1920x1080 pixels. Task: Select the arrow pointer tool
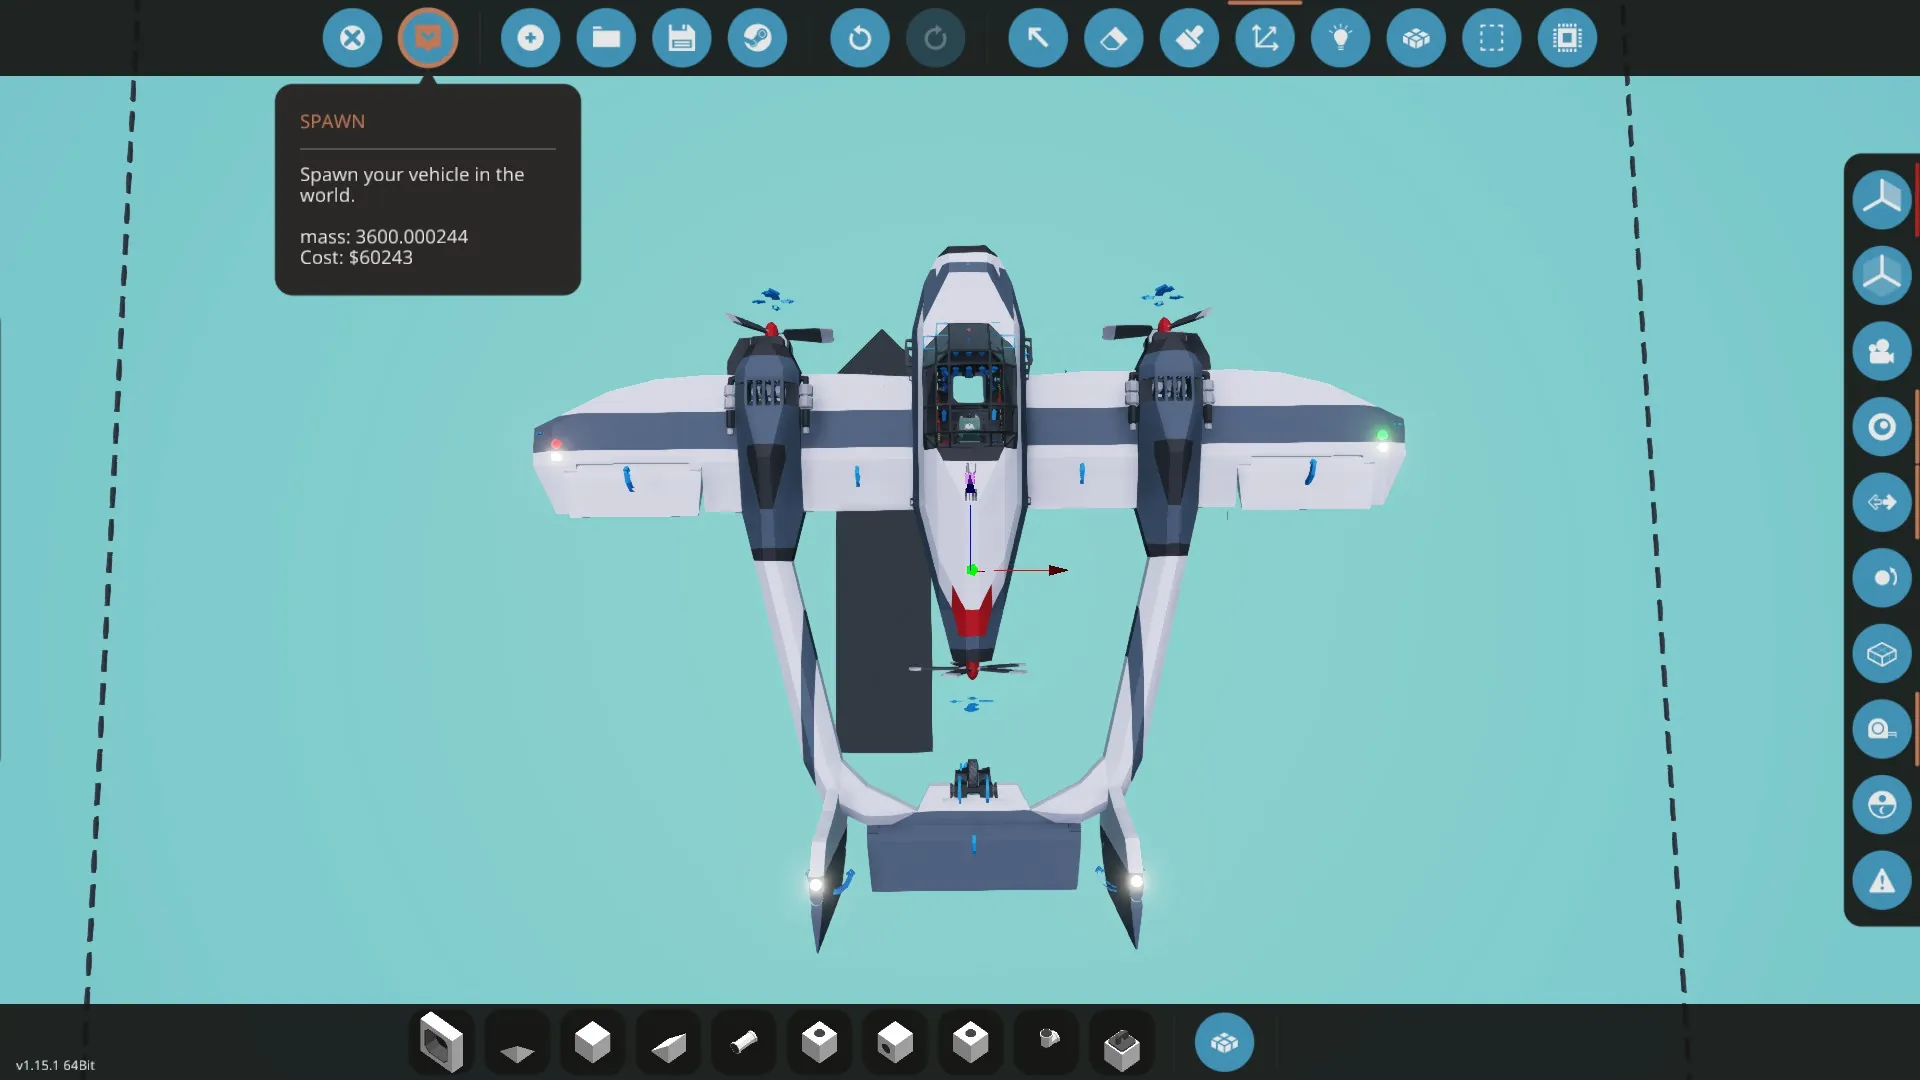(x=1038, y=39)
